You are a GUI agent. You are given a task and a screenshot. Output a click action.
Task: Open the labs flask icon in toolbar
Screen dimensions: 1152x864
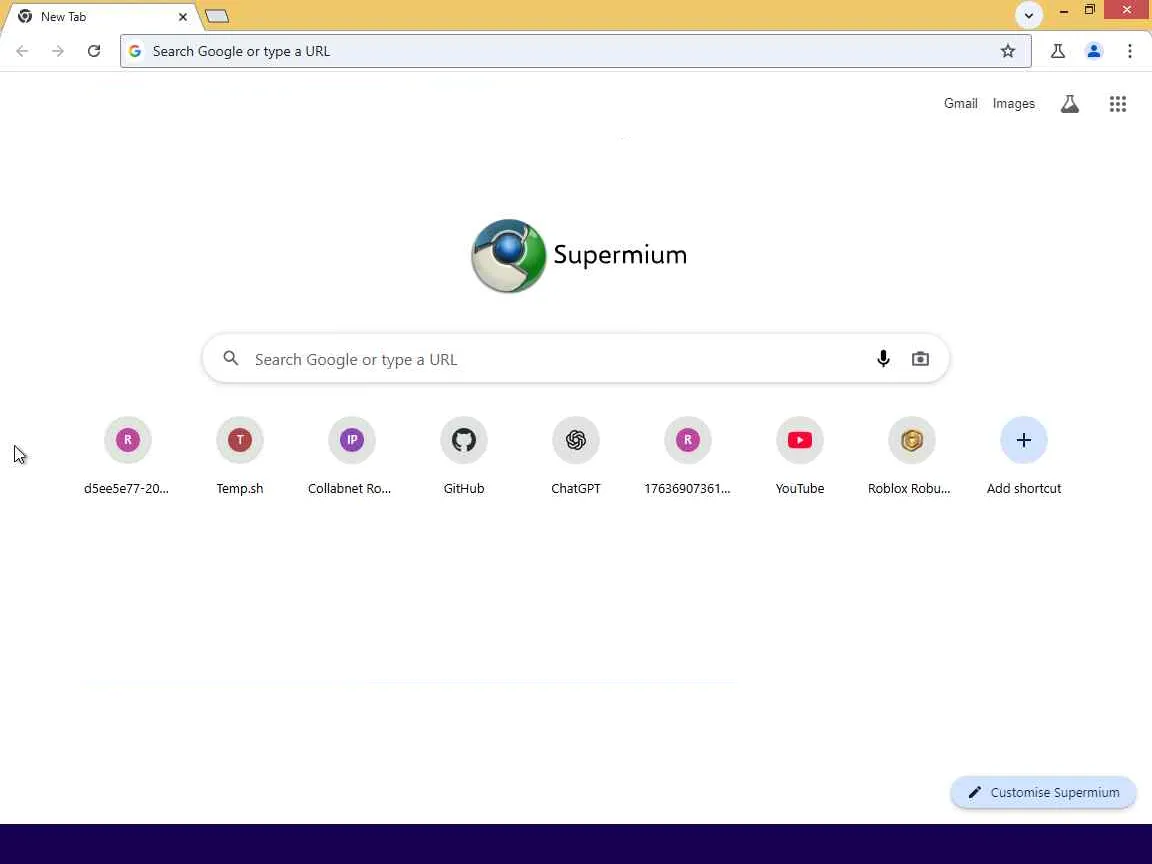1057,51
